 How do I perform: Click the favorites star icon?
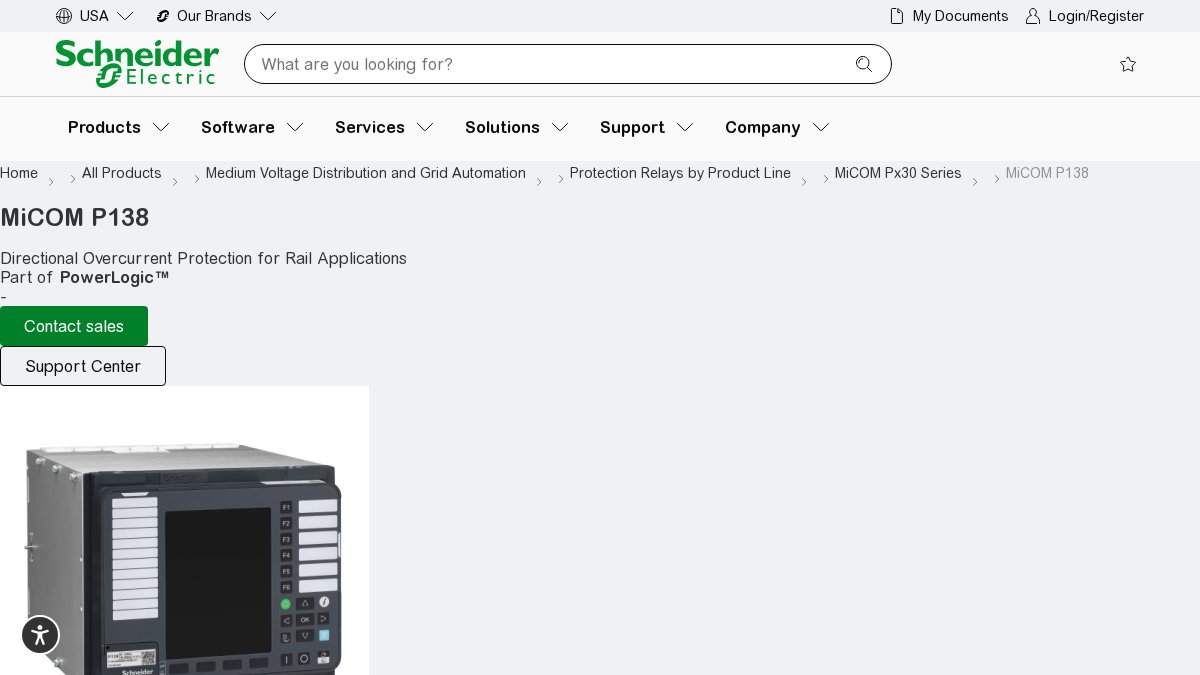pos(1128,64)
